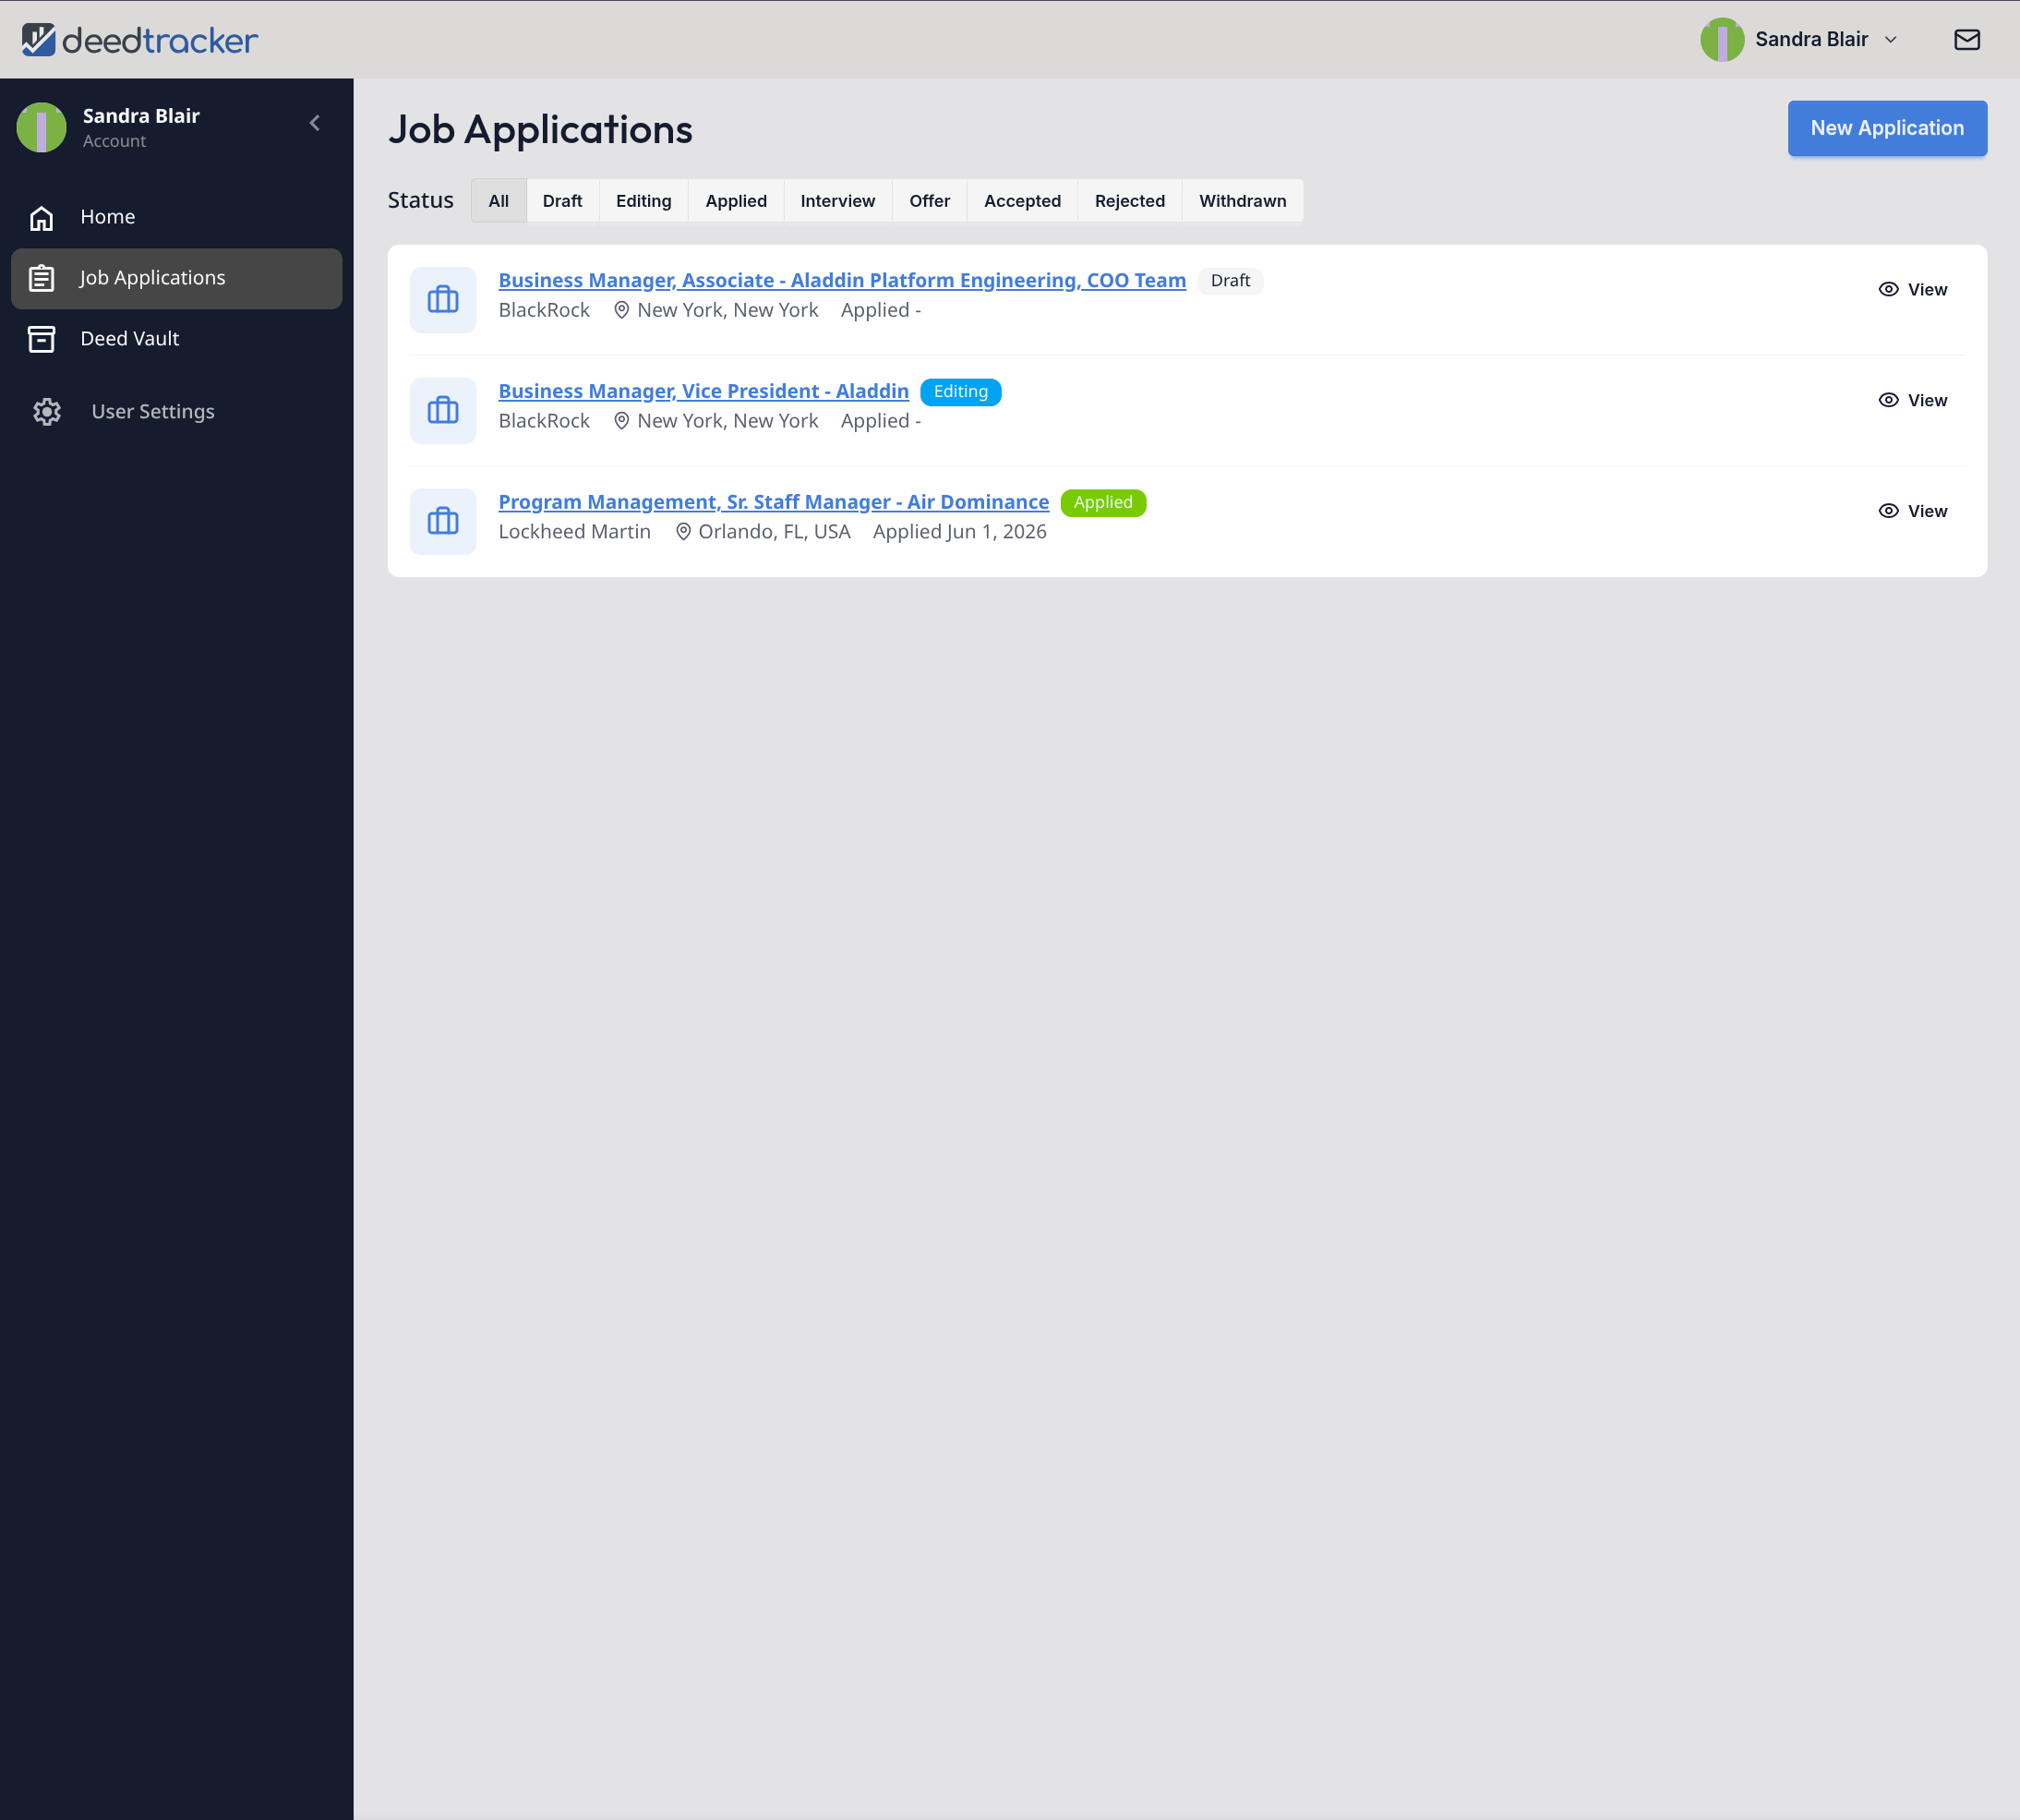Filter by Withdrawn status

1243,201
